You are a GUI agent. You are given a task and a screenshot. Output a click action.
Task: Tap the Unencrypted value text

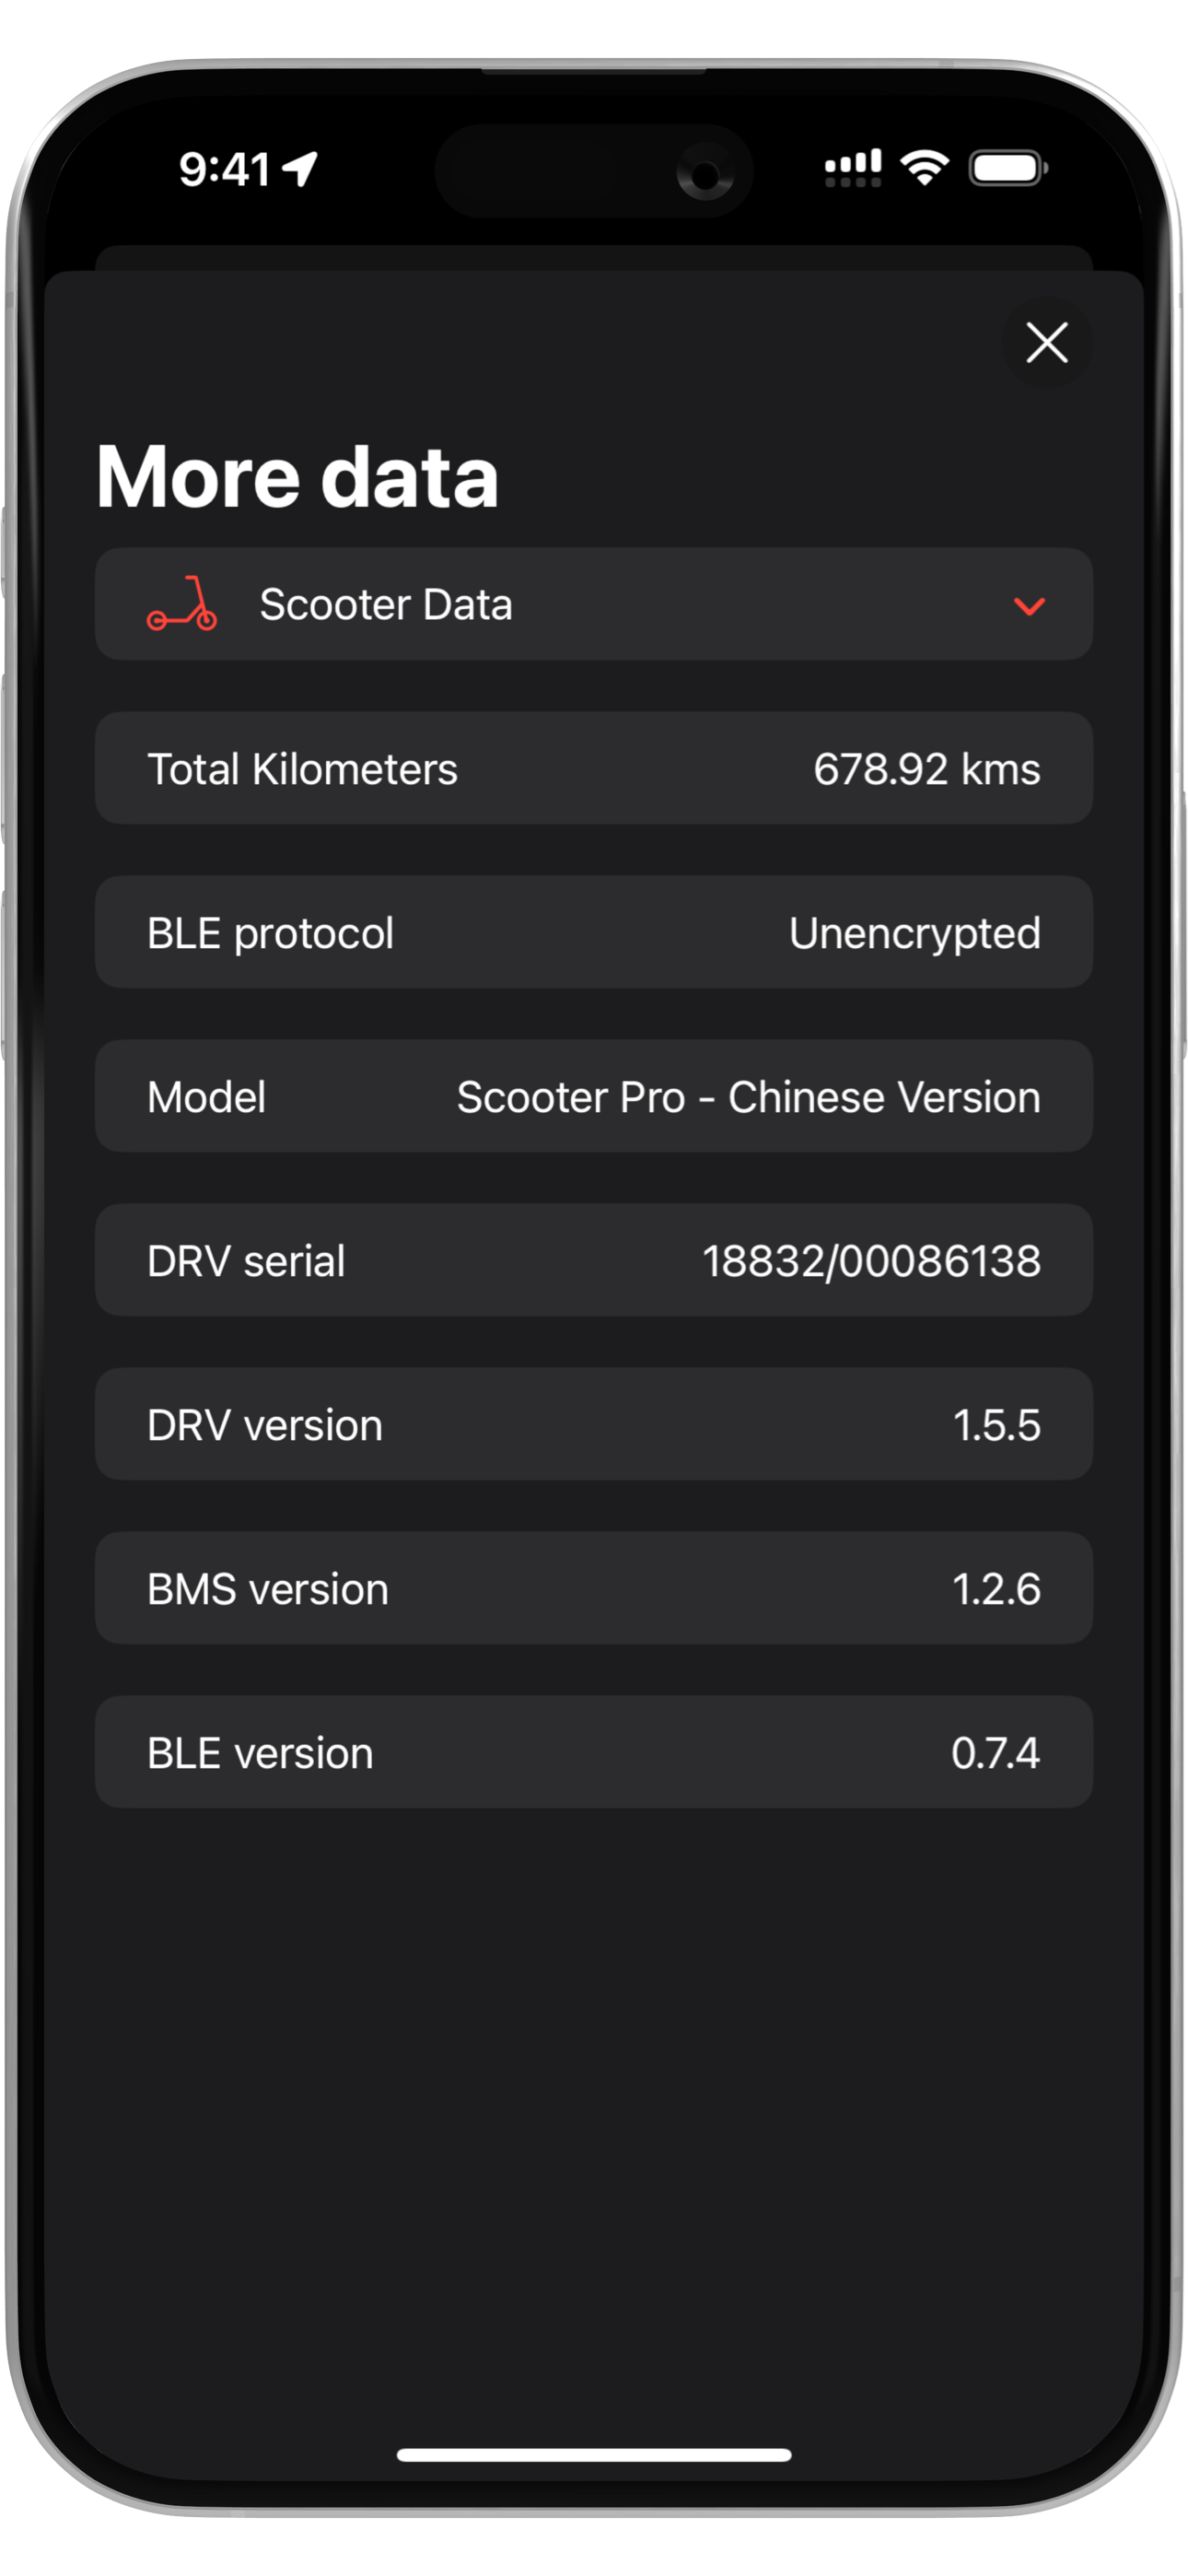(914, 934)
